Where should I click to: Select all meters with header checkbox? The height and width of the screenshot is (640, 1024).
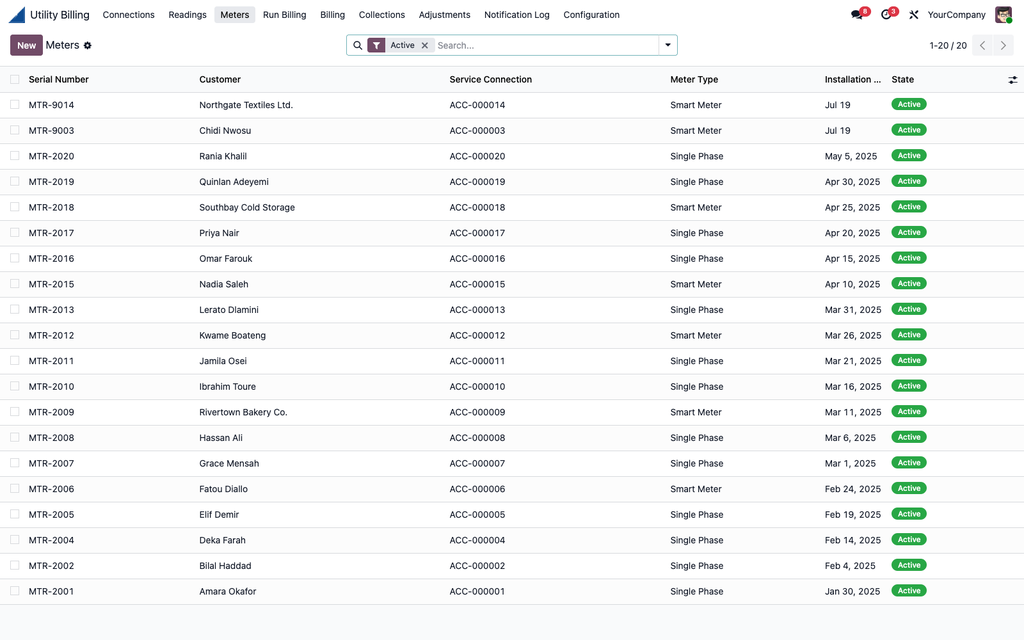(x=14, y=80)
